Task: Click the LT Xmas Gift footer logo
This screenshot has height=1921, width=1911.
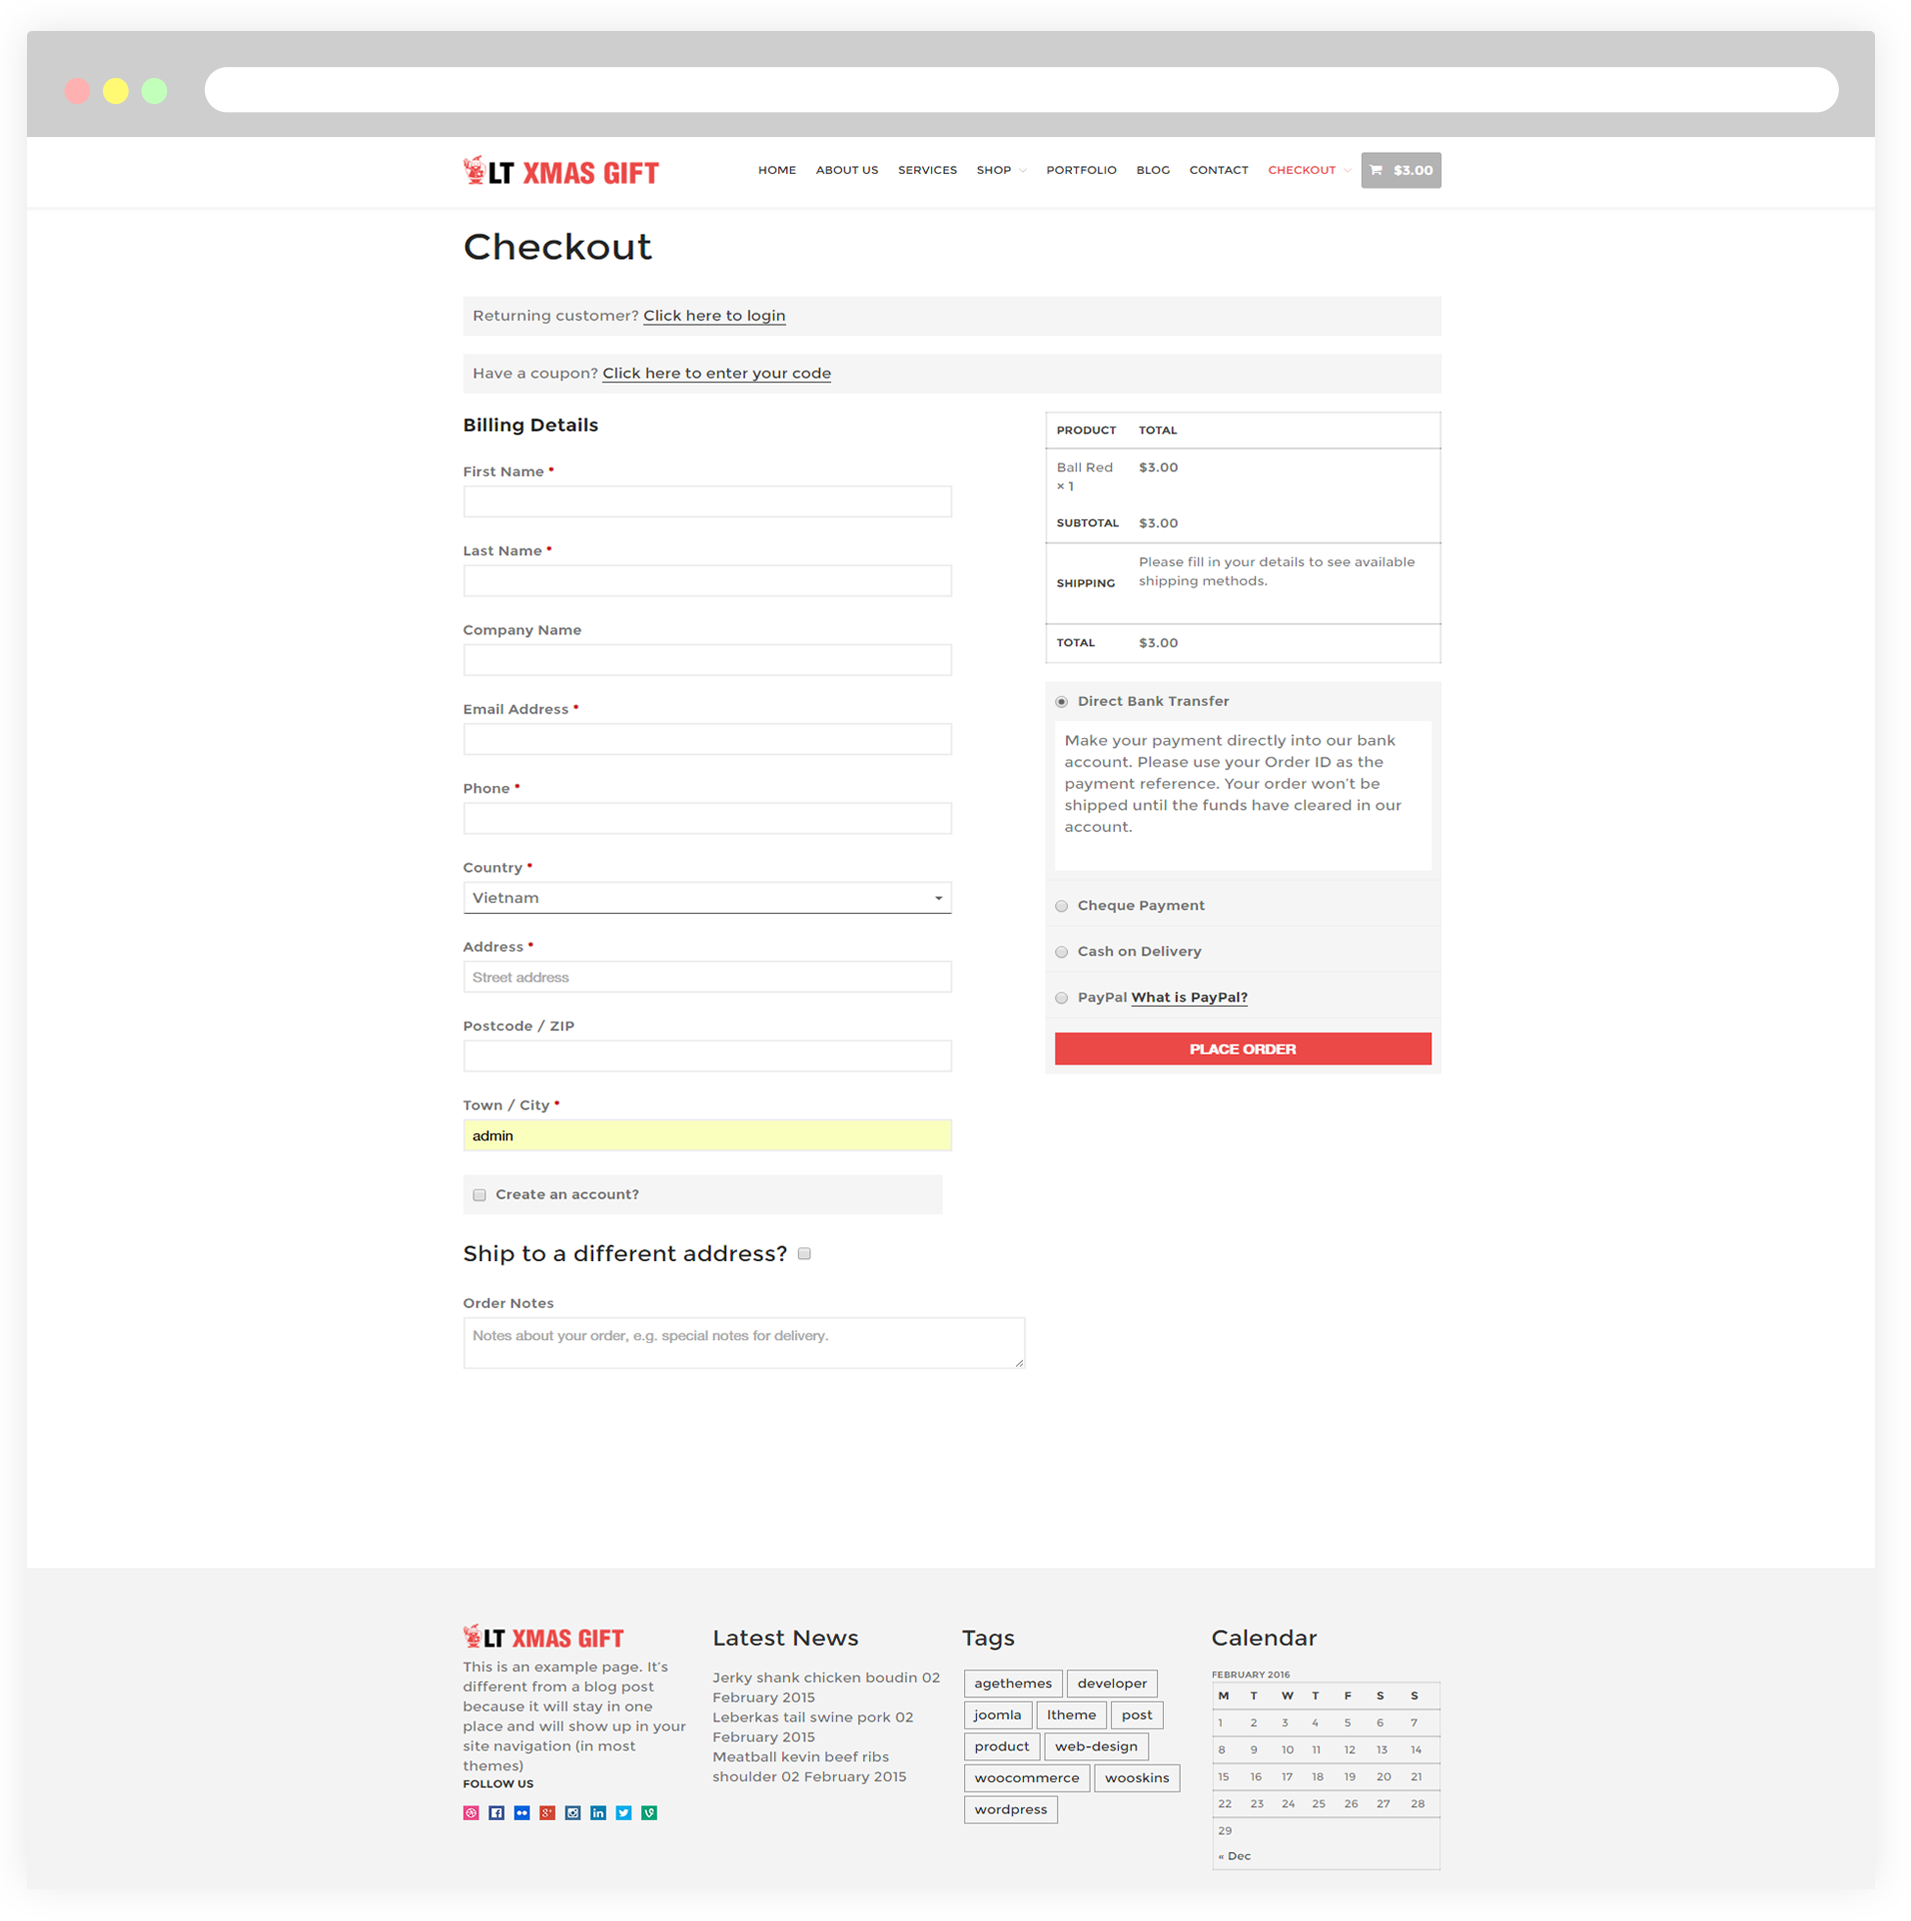Action: [x=543, y=1637]
